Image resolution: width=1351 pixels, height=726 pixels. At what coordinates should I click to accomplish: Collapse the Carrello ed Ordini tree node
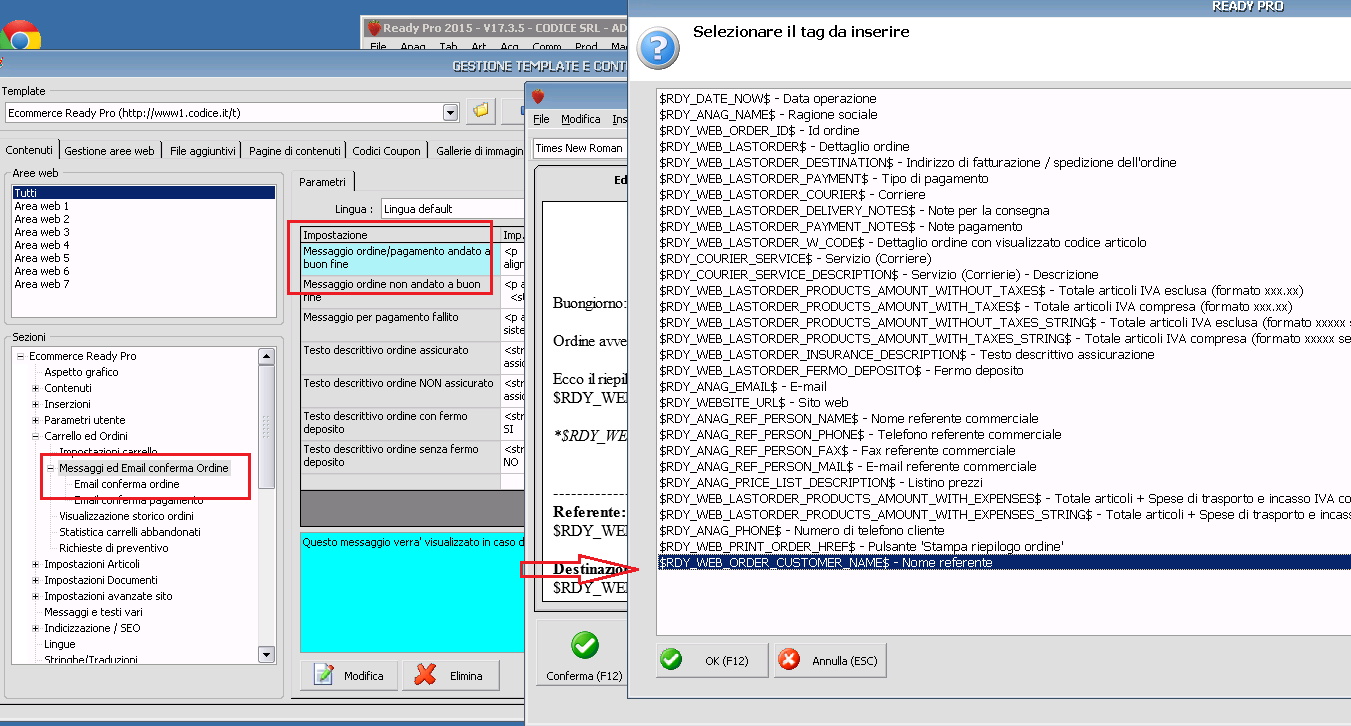click(36, 436)
